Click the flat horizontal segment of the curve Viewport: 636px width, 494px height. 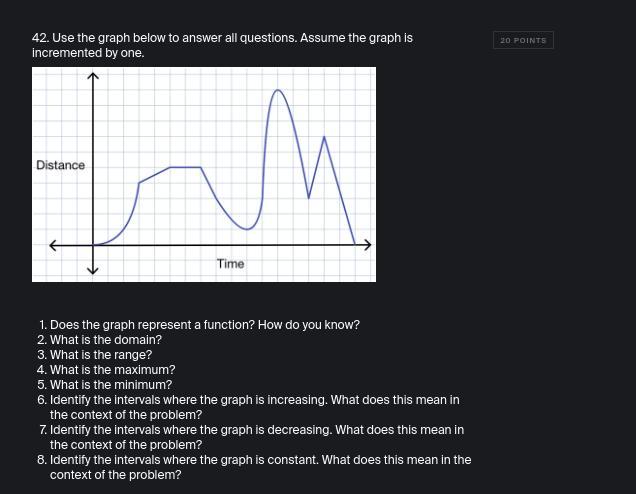tap(185, 167)
